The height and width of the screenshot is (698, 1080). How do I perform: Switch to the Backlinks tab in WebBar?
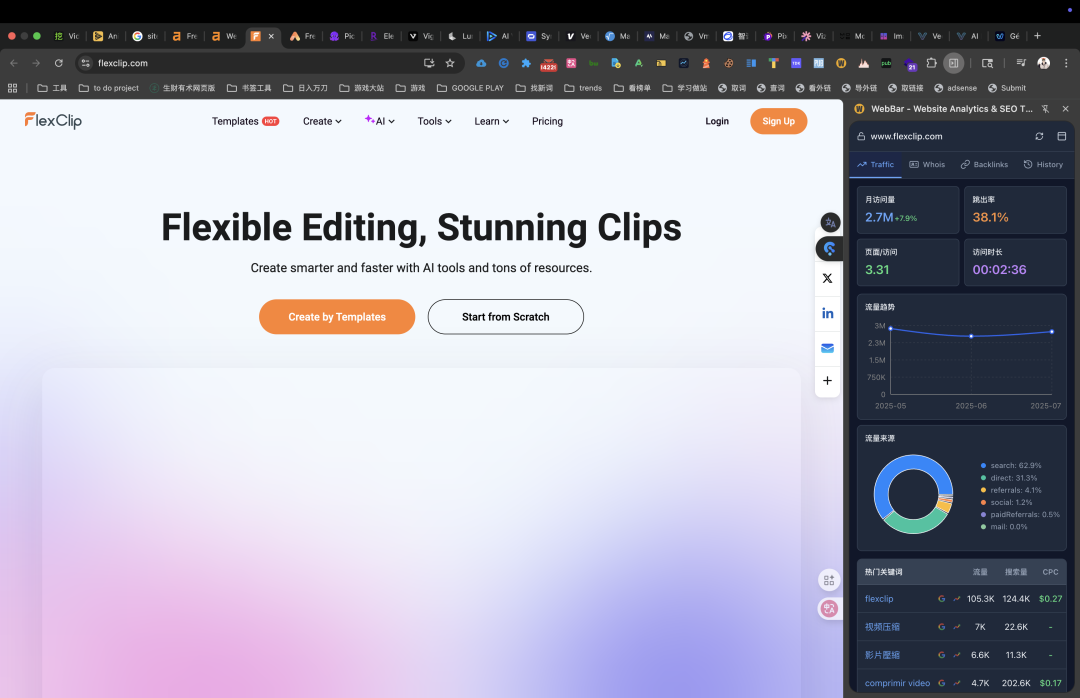coord(984,165)
